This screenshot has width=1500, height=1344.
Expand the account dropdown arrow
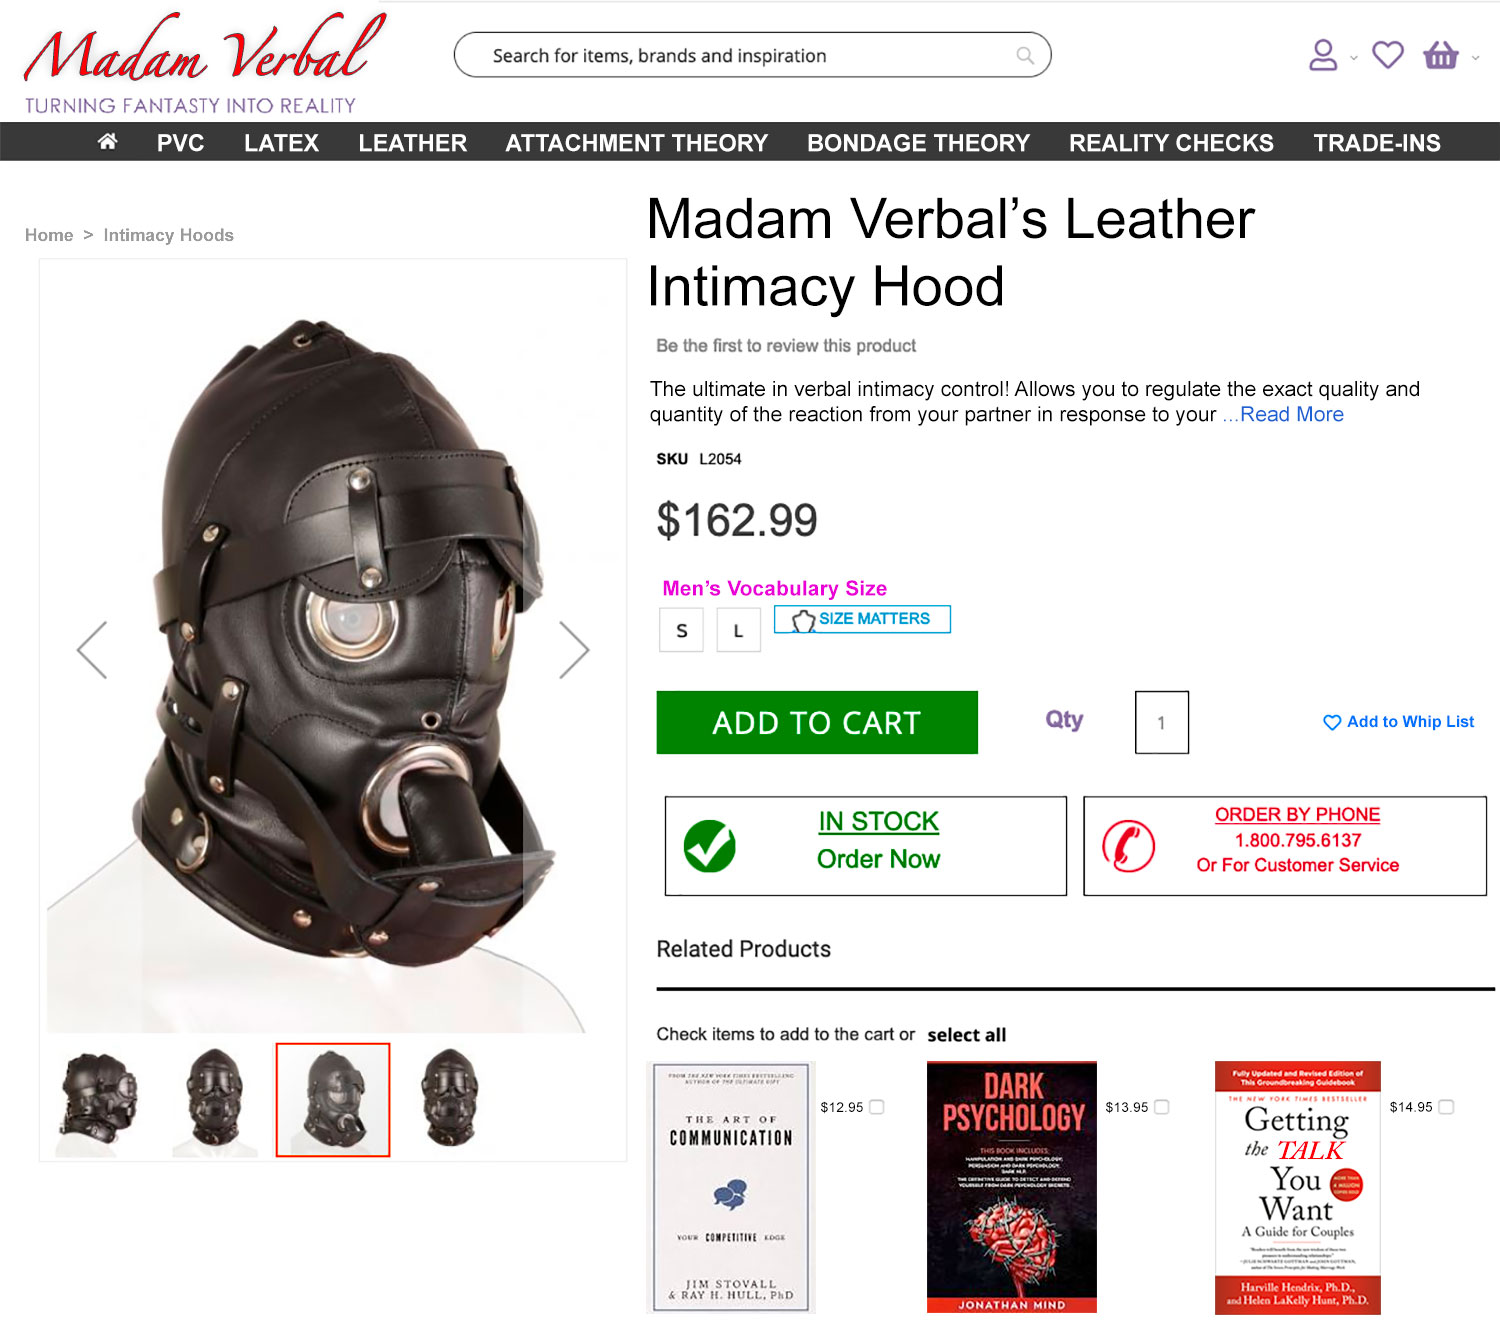[1353, 58]
